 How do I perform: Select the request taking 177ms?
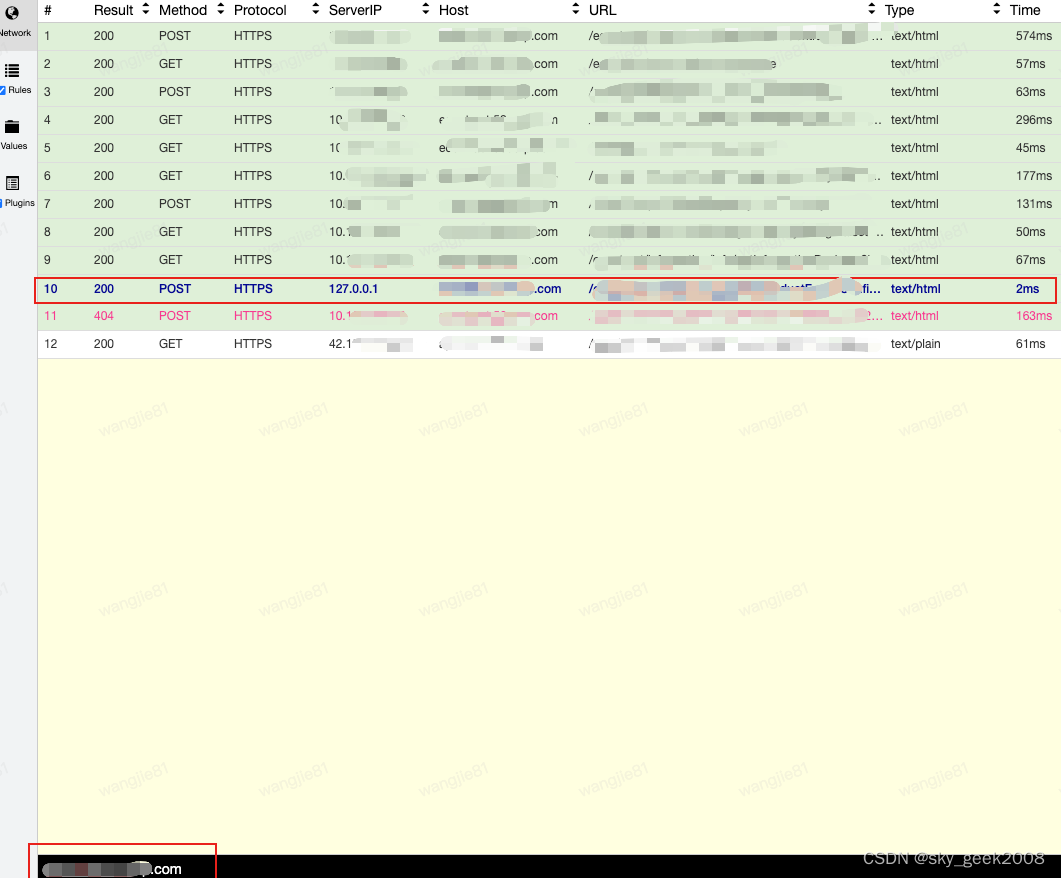[x=549, y=176]
